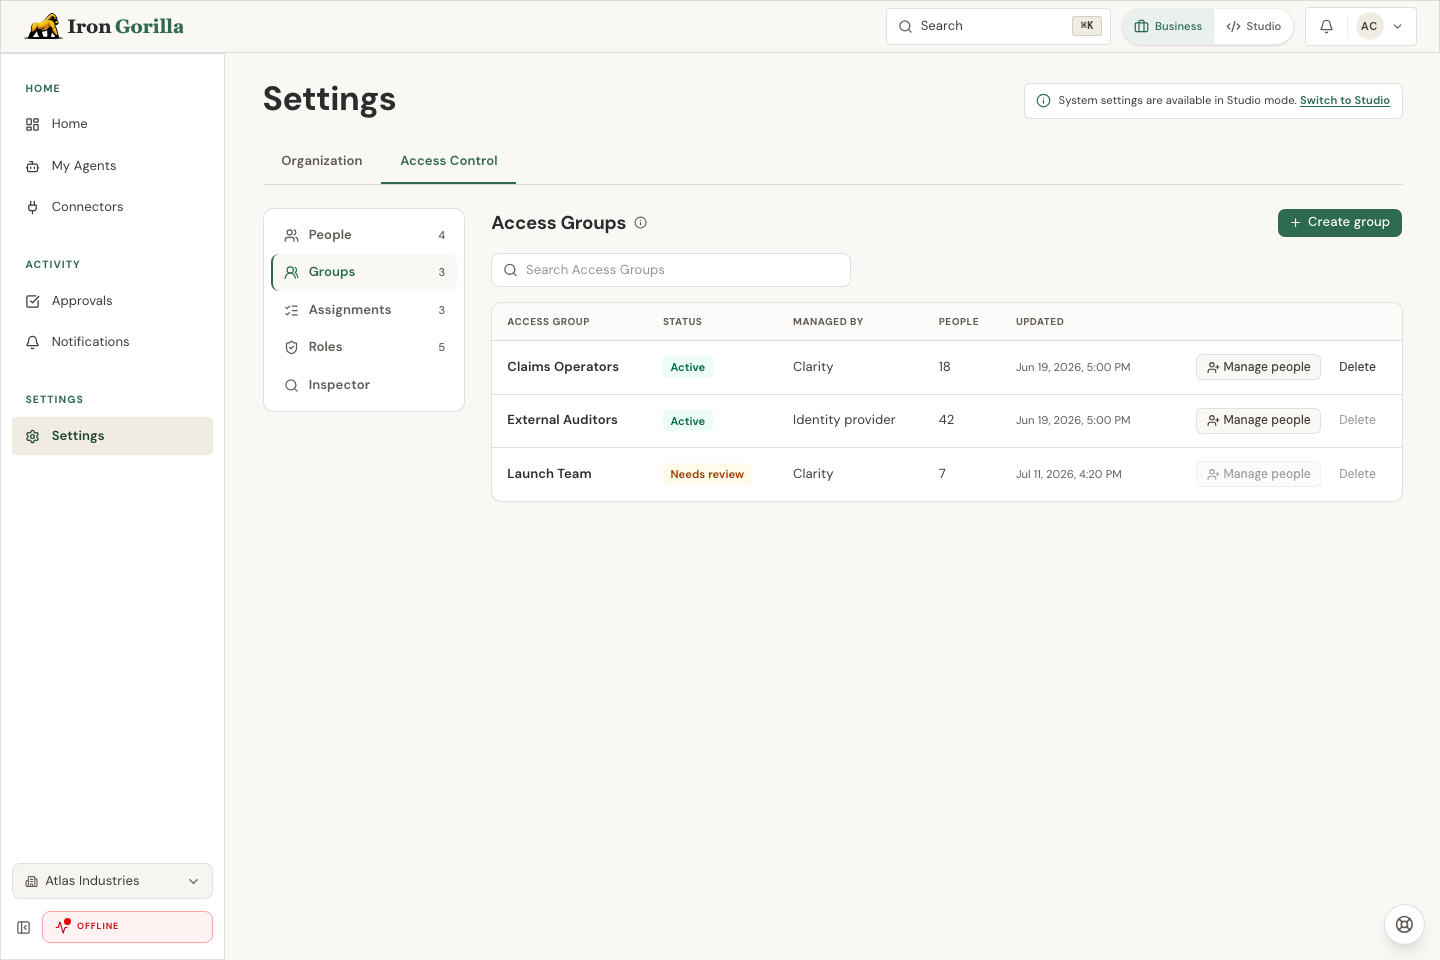Open the Atlas Industries organization dropdown
This screenshot has height=960, width=1440.
click(x=112, y=881)
